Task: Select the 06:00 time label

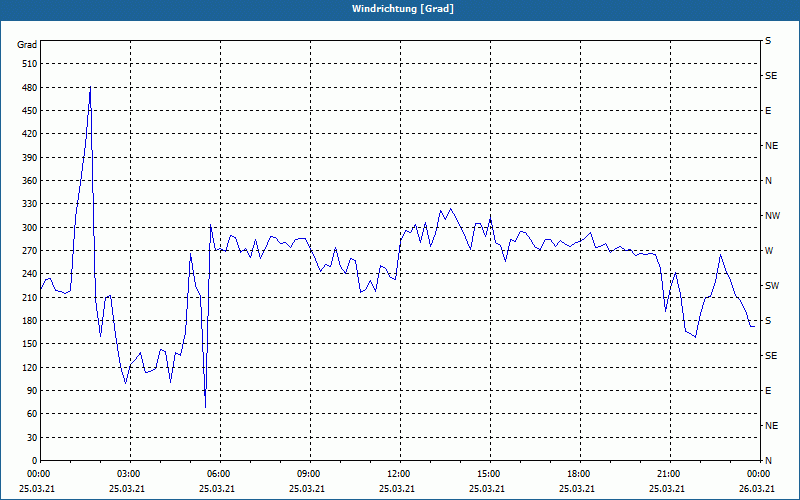Action: click(x=219, y=474)
